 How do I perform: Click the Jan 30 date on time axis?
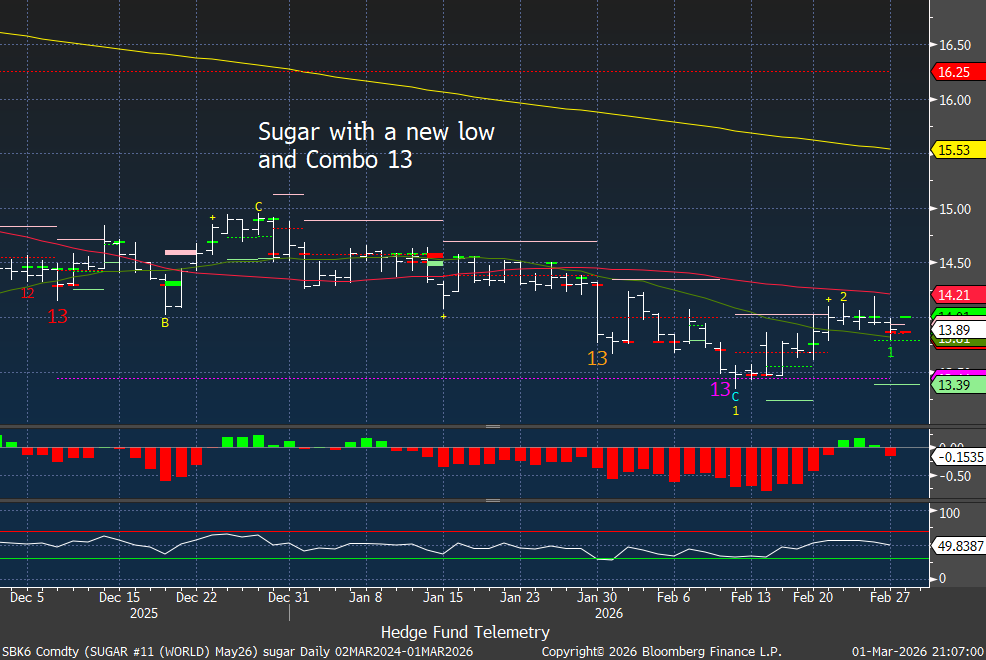pos(597,597)
